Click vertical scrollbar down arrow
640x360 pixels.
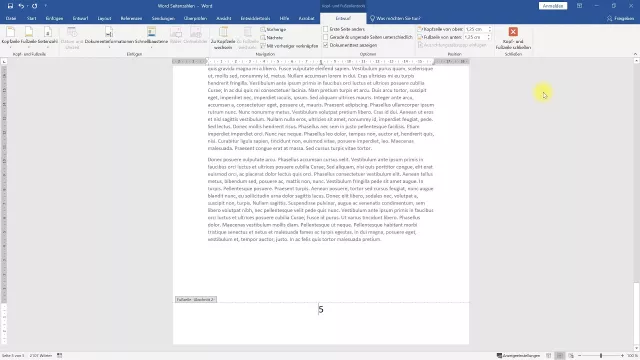(x=636, y=348)
